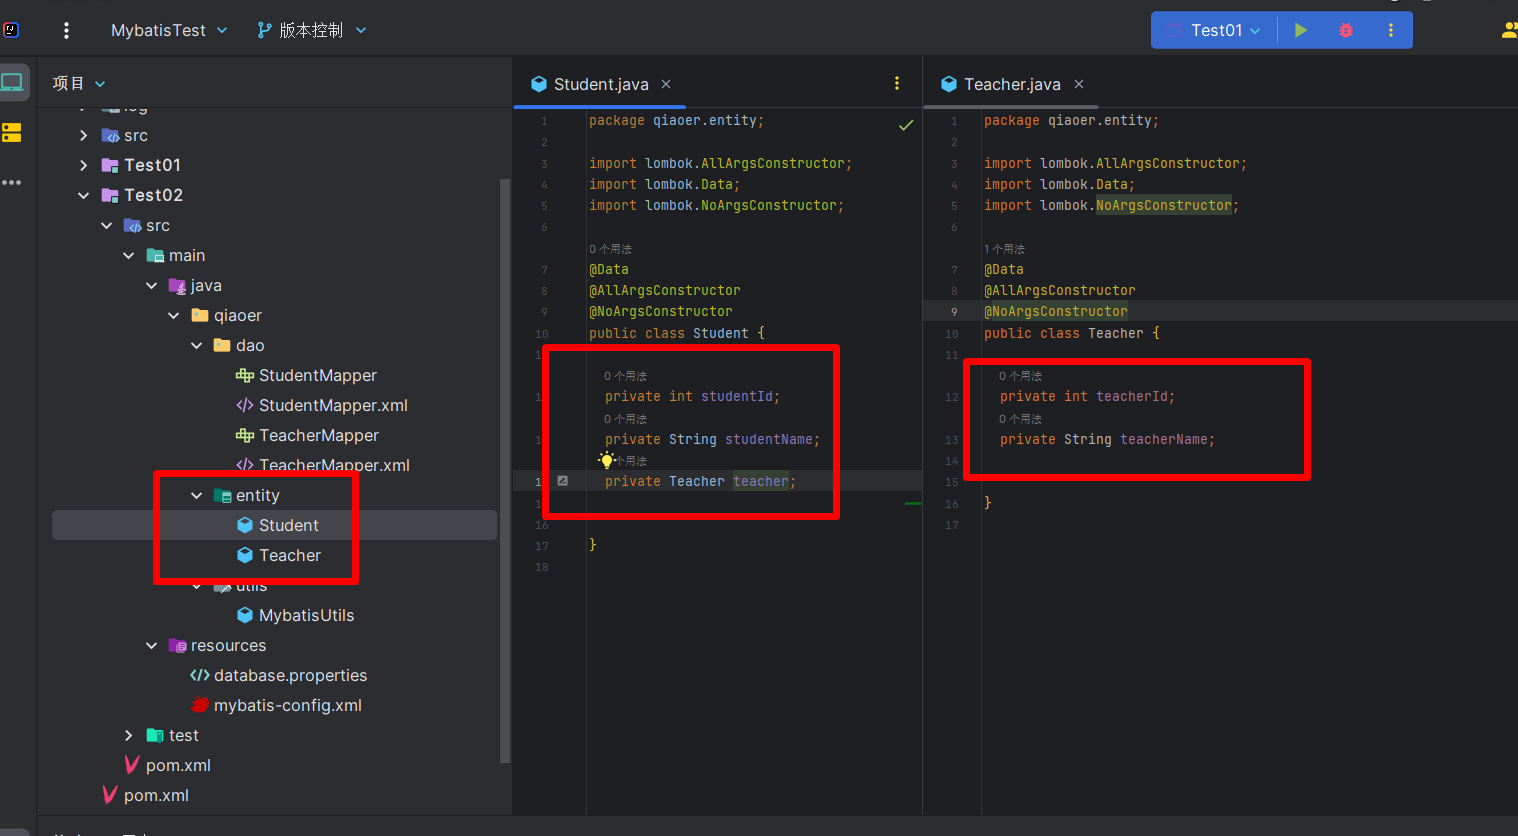Click the entity package icon

click(x=222, y=495)
